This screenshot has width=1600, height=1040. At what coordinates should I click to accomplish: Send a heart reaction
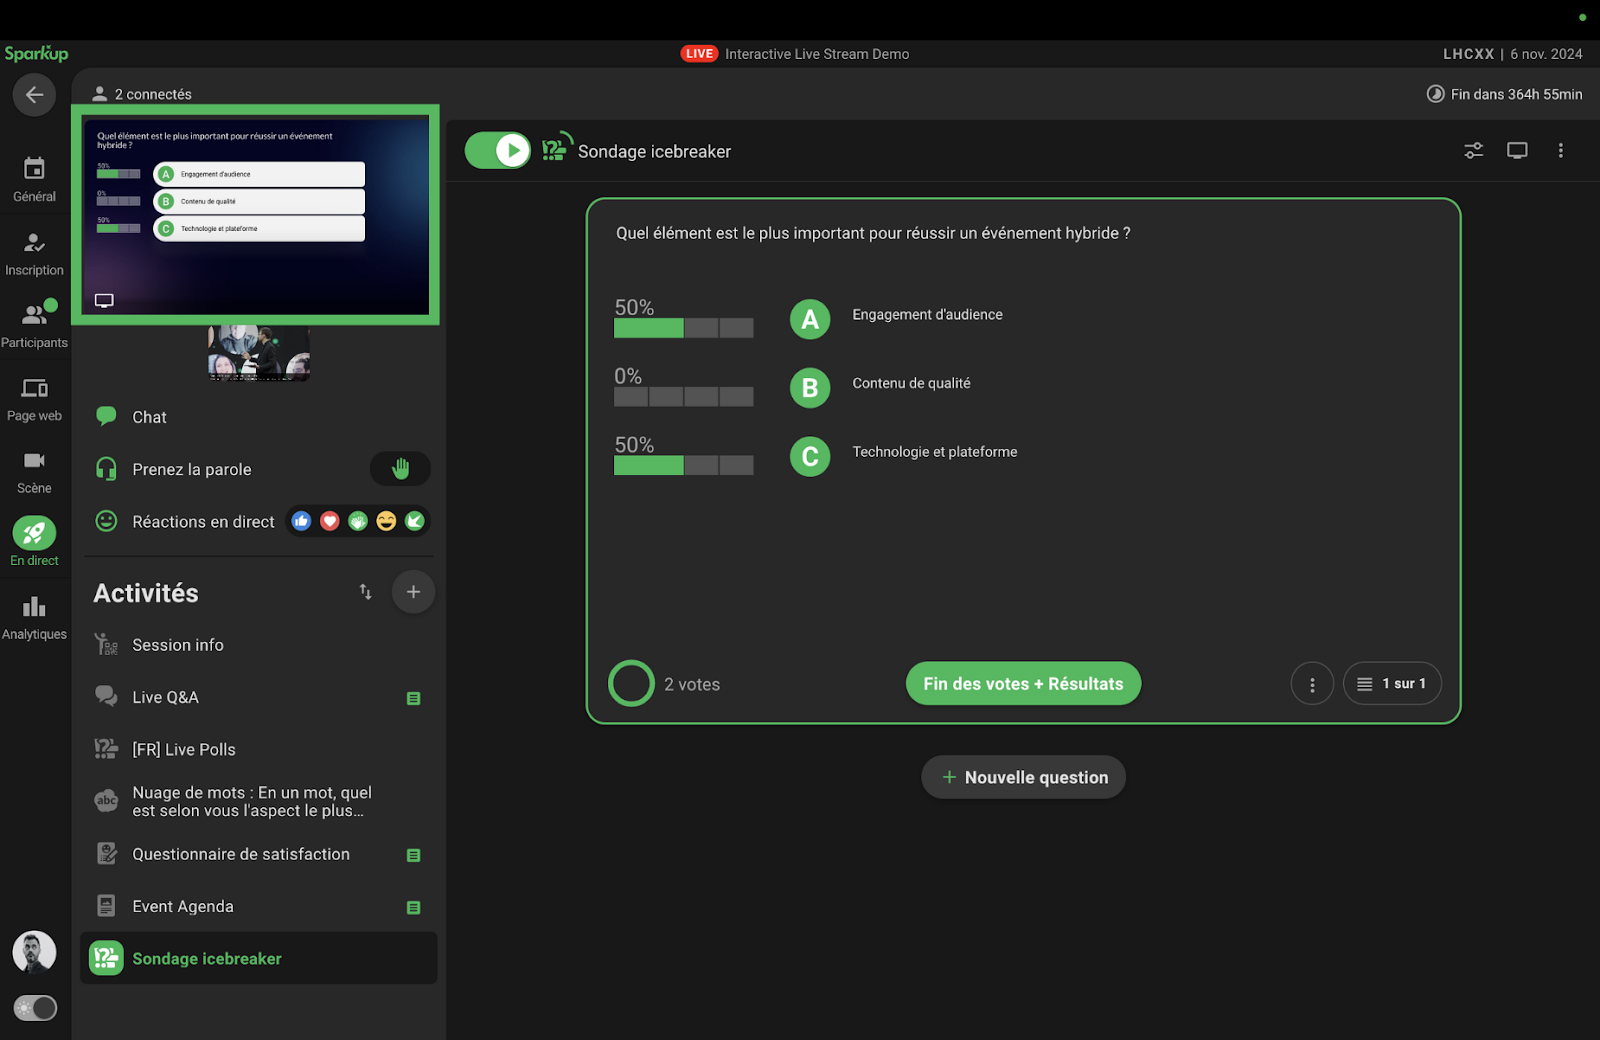click(329, 521)
